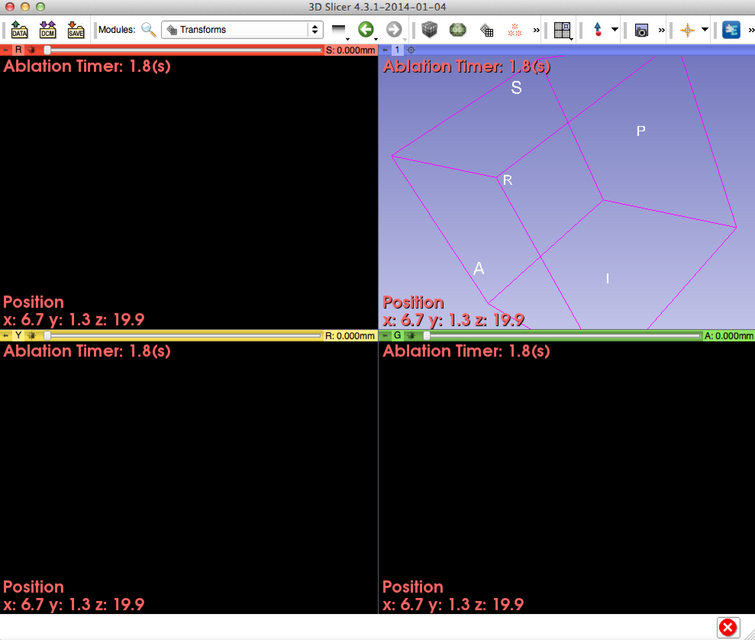Open the Transforms module selector dropdown

click(x=241, y=30)
